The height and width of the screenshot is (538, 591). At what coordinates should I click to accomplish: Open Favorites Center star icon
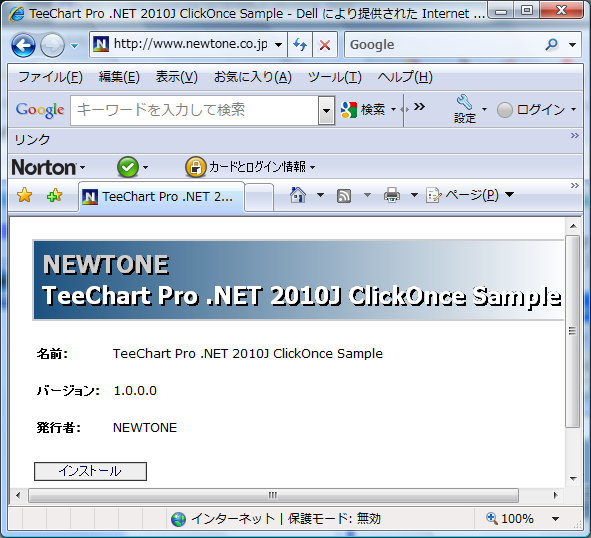click(x=24, y=195)
